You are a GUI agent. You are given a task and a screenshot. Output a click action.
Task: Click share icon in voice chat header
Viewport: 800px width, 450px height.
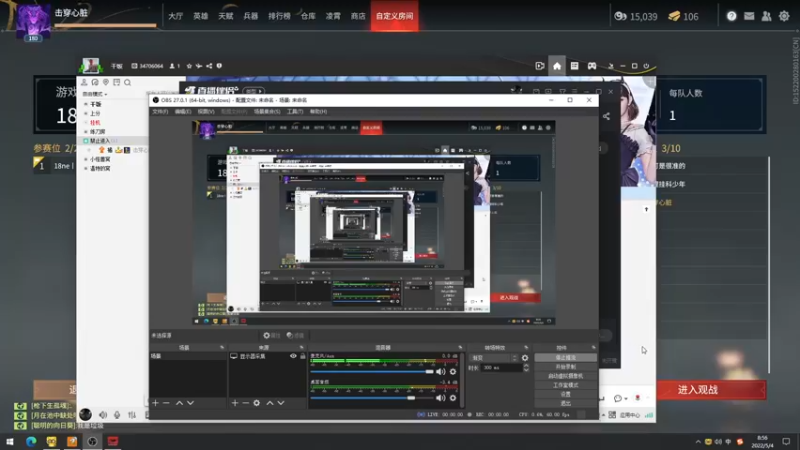tap(209, 66)
